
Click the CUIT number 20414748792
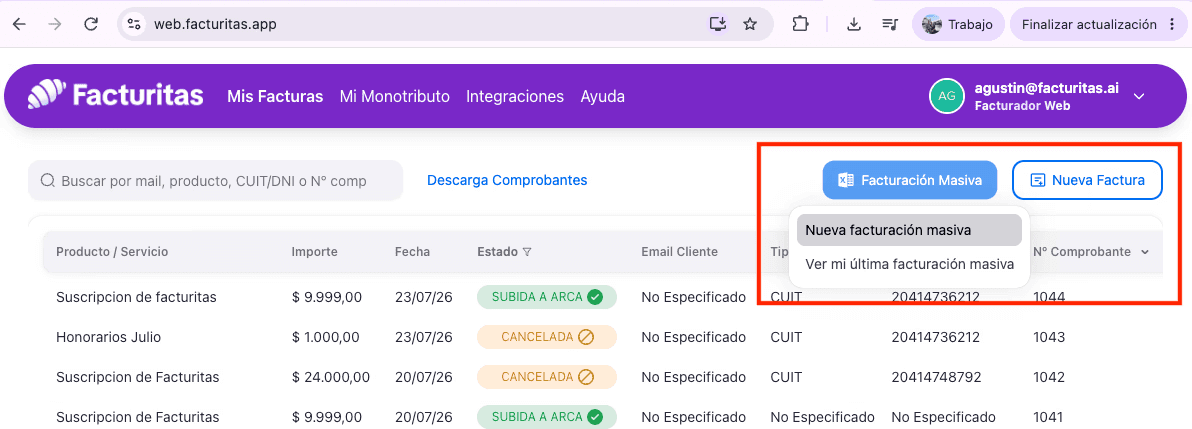click(x=936, y=377)
